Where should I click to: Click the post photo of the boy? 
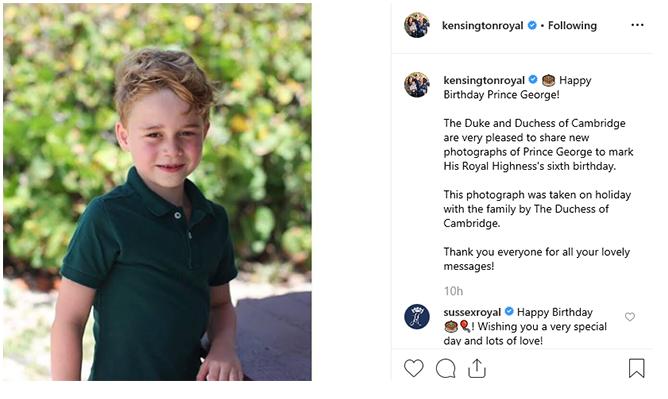tap(157, 192)
